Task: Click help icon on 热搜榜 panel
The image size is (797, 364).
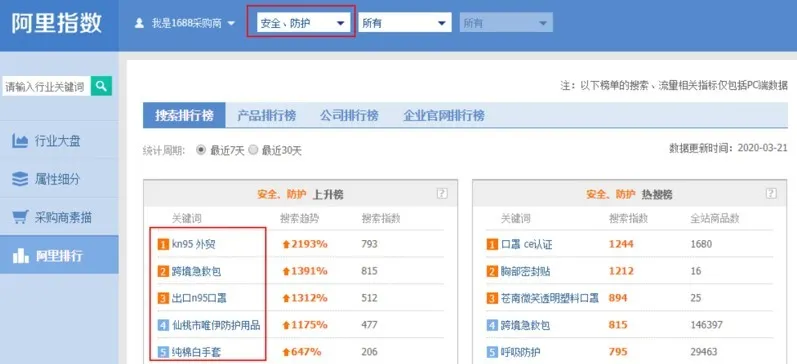Action: (x=771, y=193)
